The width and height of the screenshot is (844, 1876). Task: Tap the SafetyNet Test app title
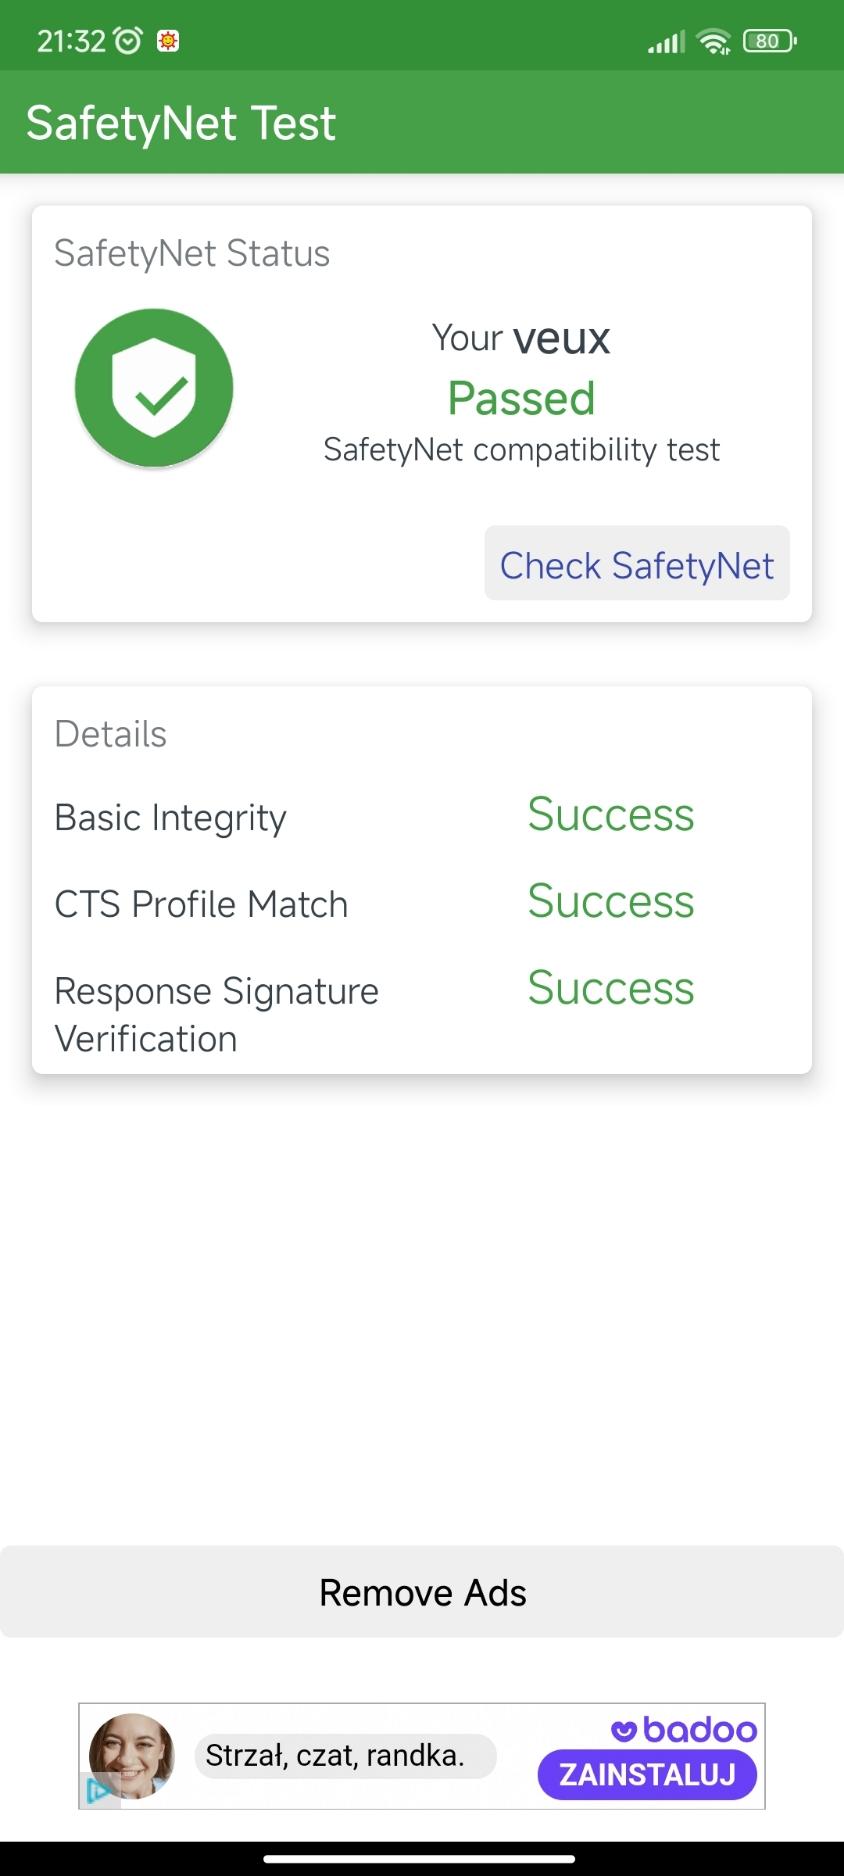coord(181,123)
